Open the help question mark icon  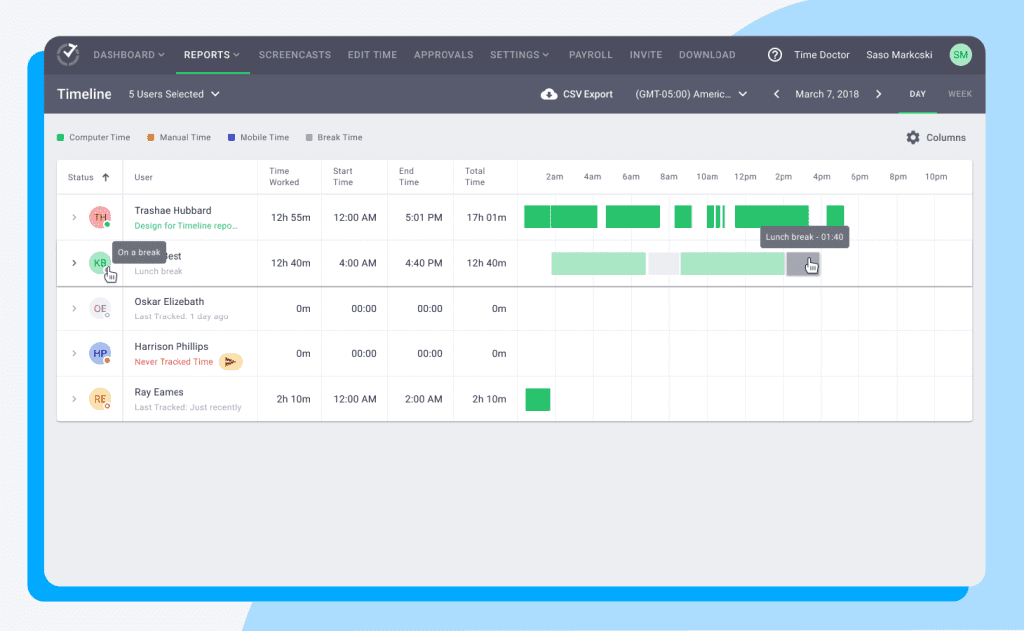pyautogui.click(x=774, y=55)
